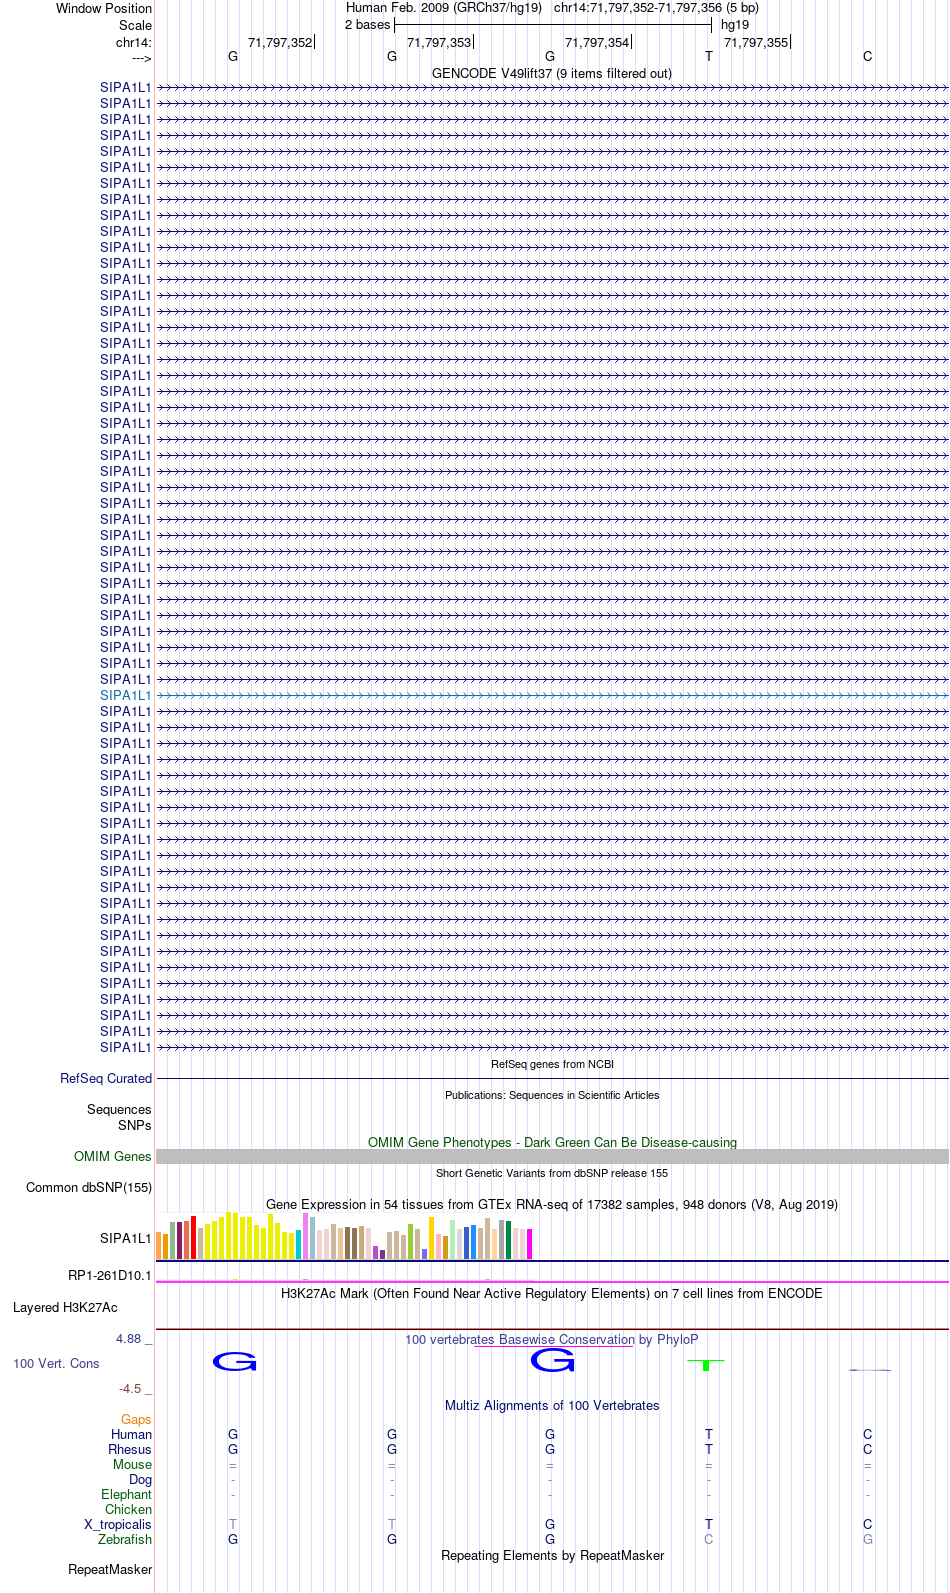950x1593 pixels.
Task: Click the hg19 label beside the scale bar
Action: [x=735, y=24]
